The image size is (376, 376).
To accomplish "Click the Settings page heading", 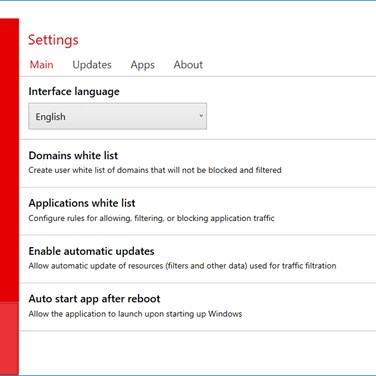I will coord(53,40).
